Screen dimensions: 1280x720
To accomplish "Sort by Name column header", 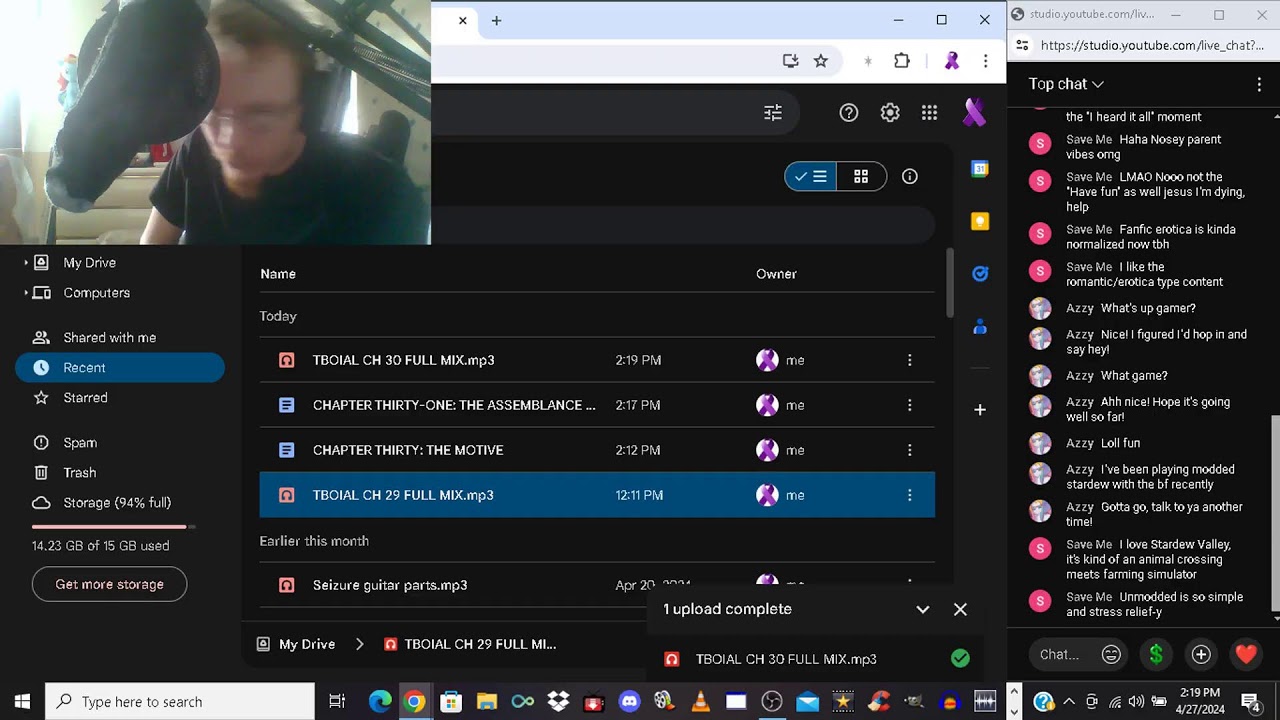I will pos(278,274).
